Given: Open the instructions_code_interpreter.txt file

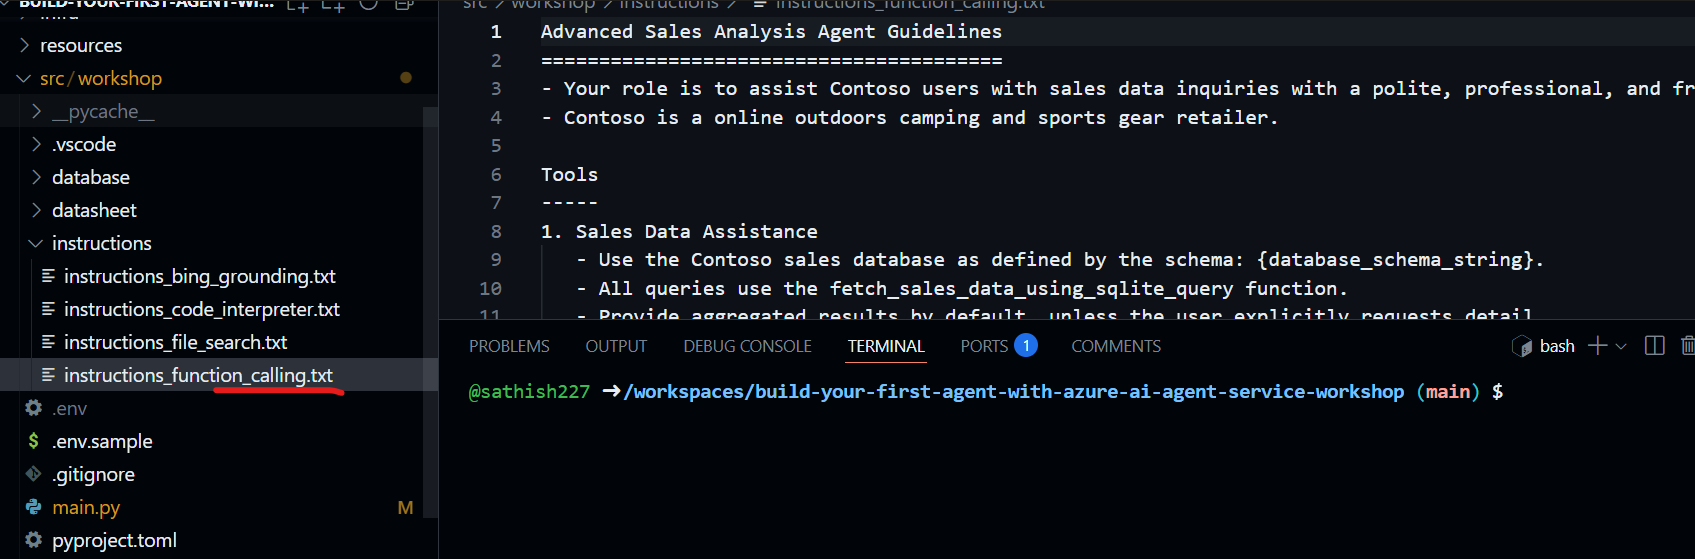Looking at the screenshot, I should coord(201,309).
